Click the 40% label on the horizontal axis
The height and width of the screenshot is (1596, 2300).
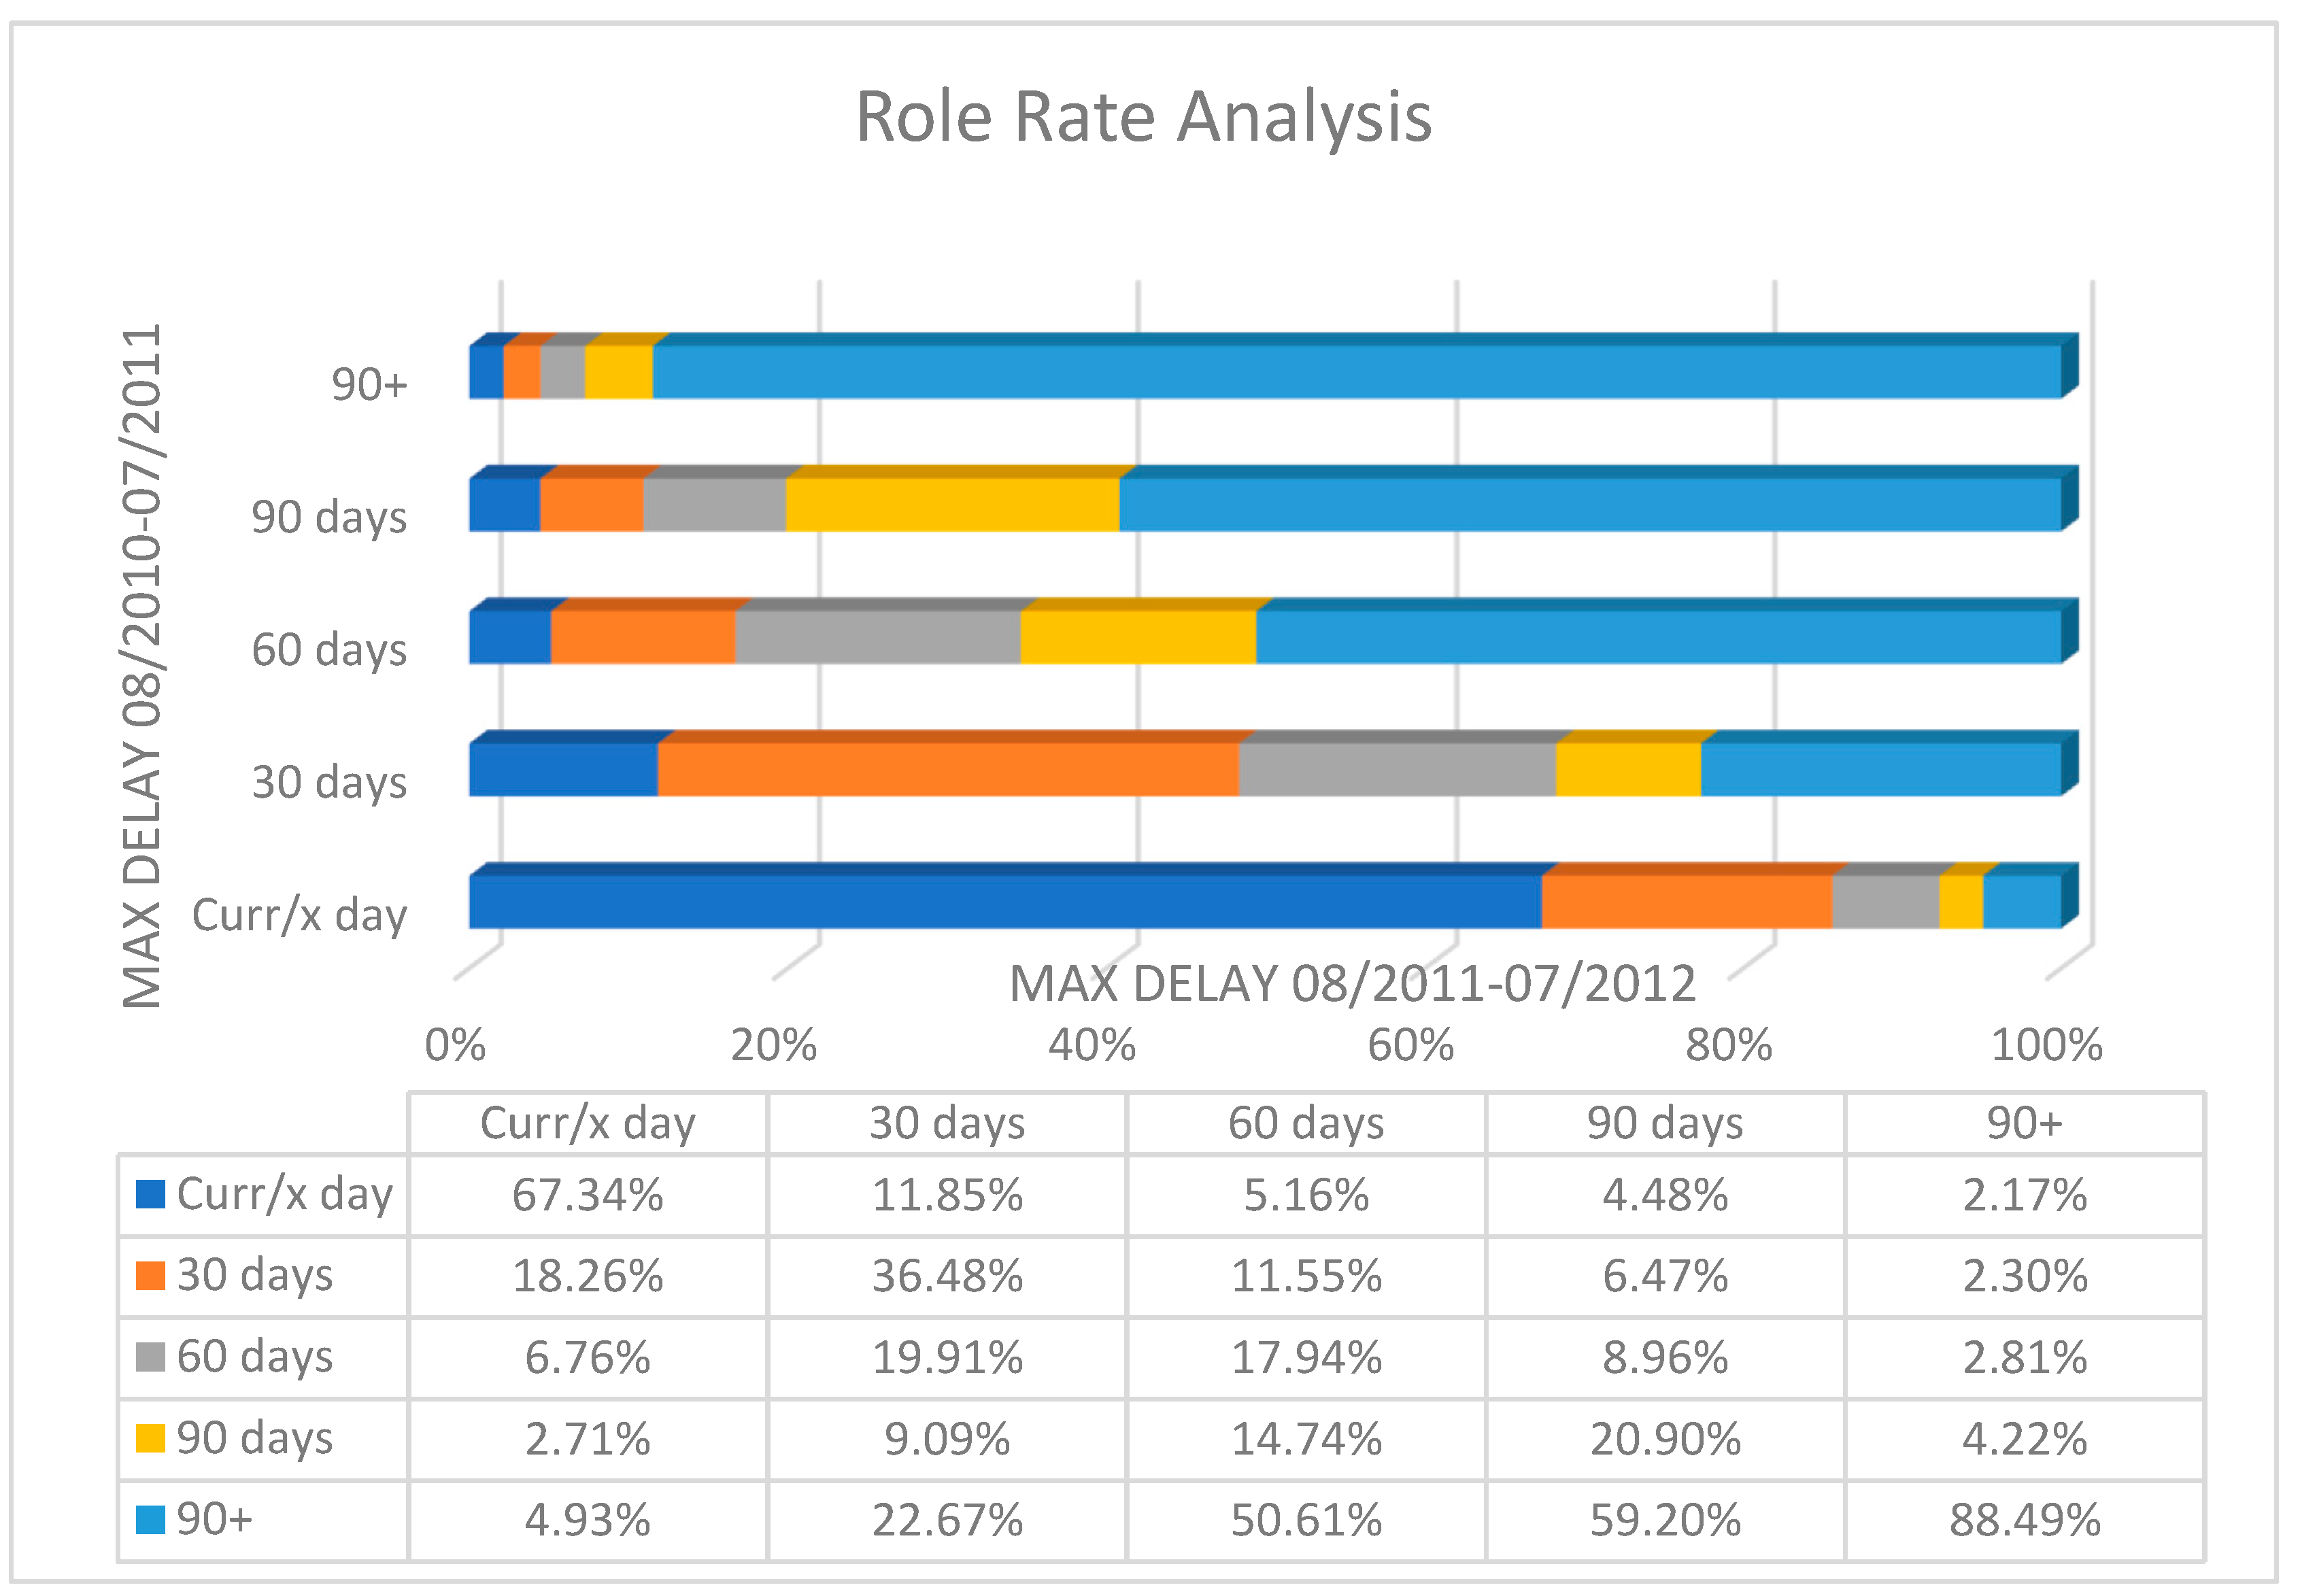click(1091, 1045)
